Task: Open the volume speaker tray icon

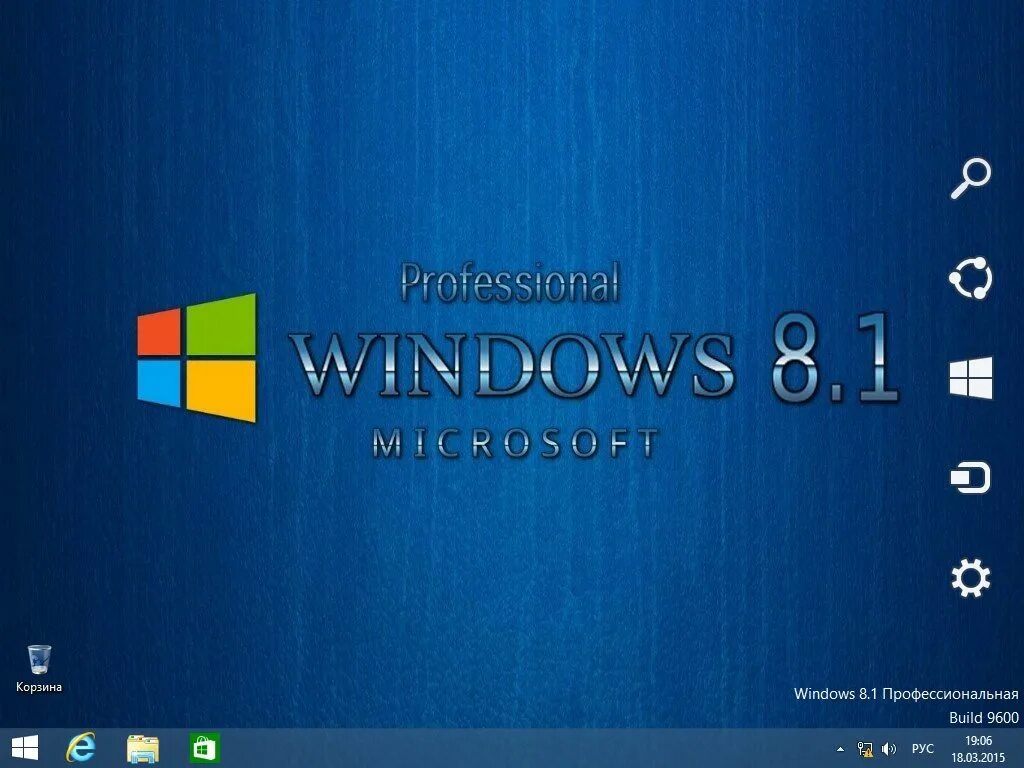Action: pyautogui.click(x=888, y=749)
